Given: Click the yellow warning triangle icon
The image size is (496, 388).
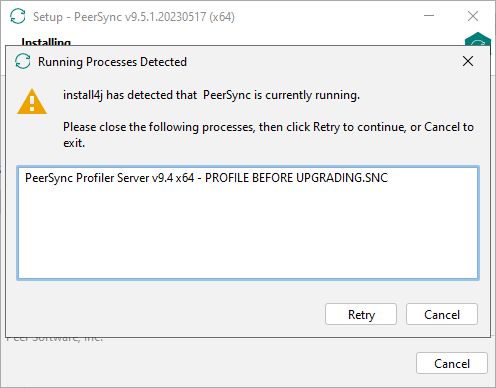Looking at the screenshot, I should (32, 102).
